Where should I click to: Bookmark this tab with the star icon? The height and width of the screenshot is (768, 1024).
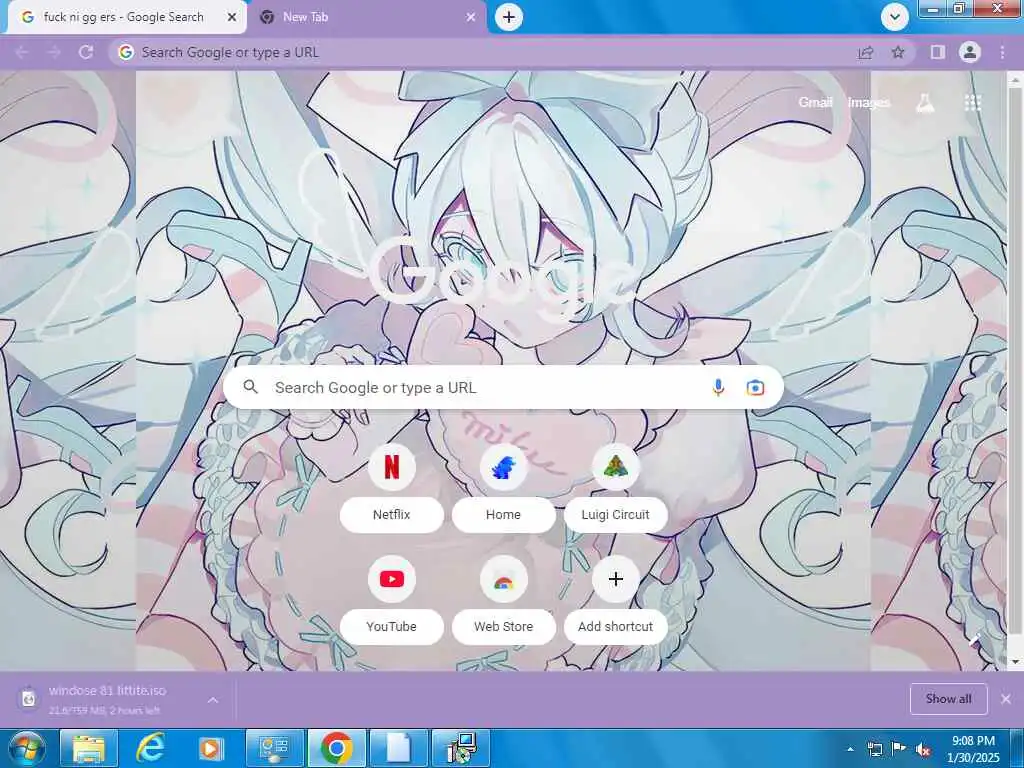click(898, 52)
